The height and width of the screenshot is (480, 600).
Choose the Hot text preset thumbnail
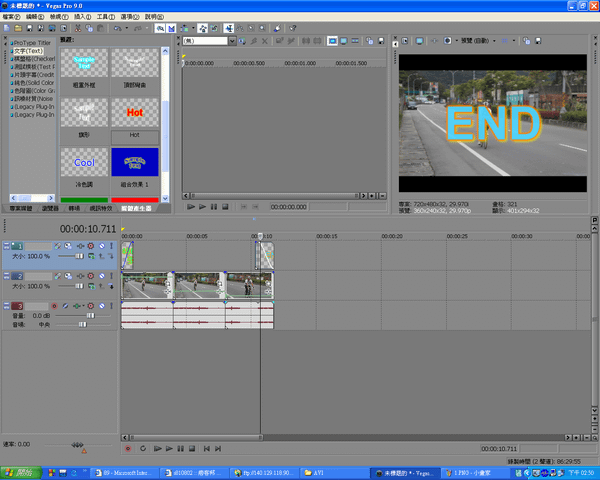135,113
